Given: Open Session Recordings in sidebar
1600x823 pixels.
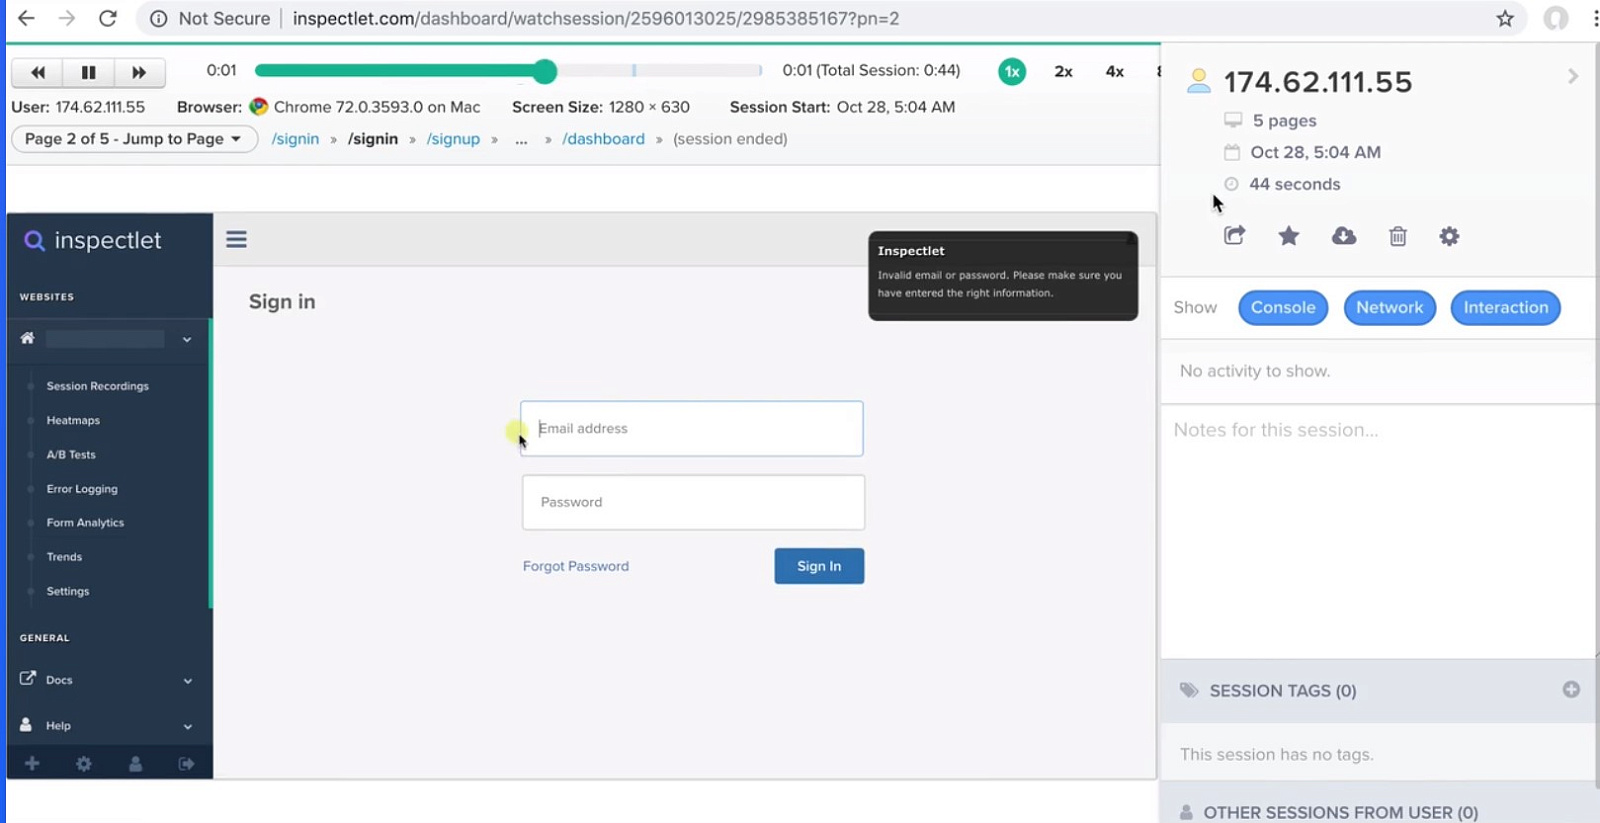Looking at the screenshot, I should (97, 386).
